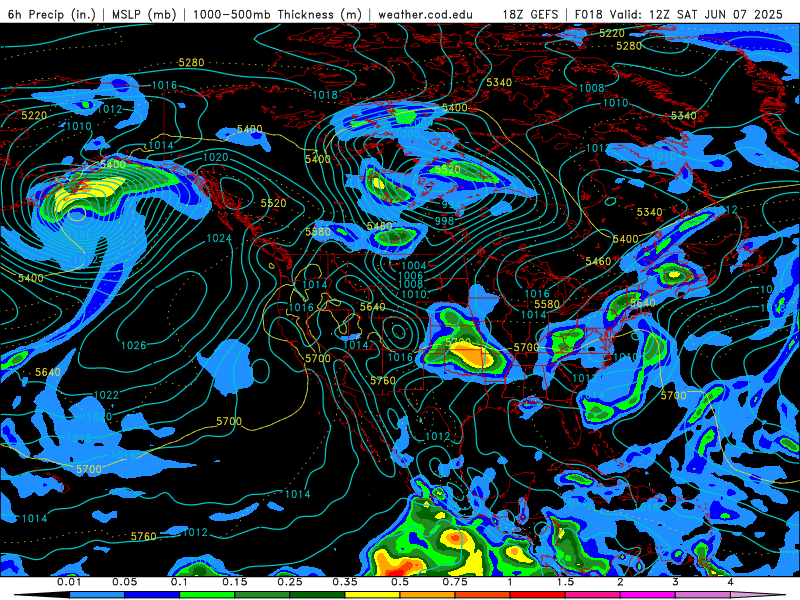Click "1000-500mb Thickness (m)" header label
This screenshot has width=800, height=600.
[277, 14]
